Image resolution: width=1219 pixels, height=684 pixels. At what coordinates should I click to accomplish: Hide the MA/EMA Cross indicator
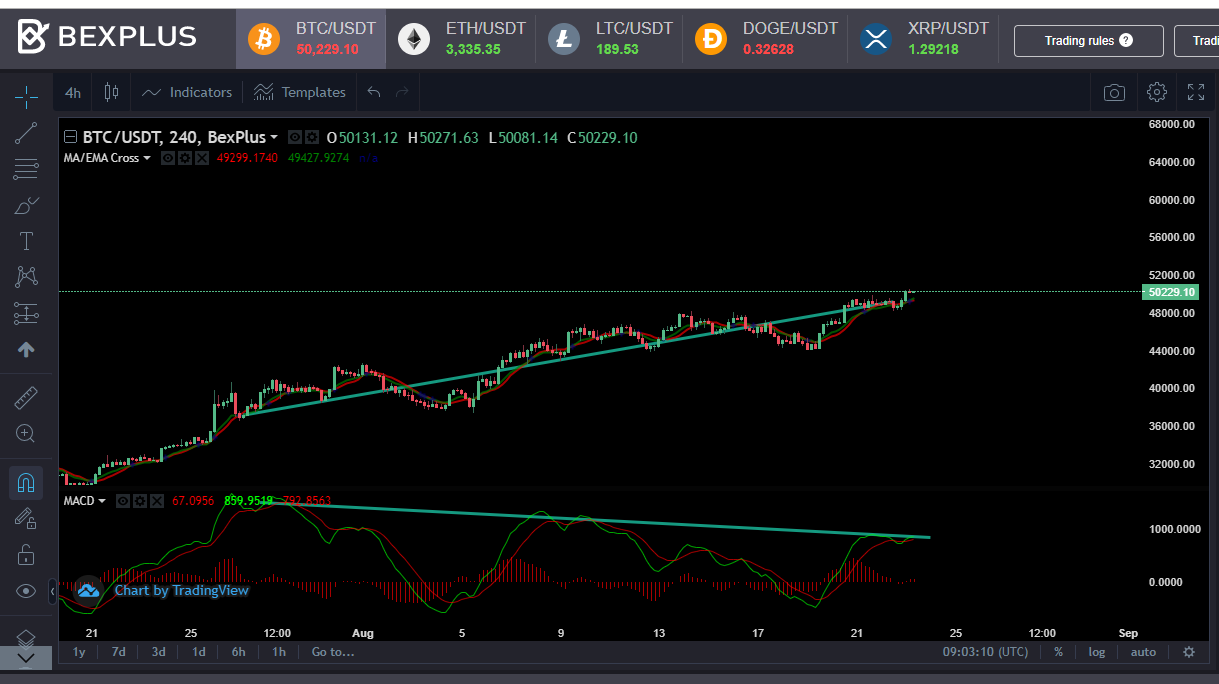168,158
